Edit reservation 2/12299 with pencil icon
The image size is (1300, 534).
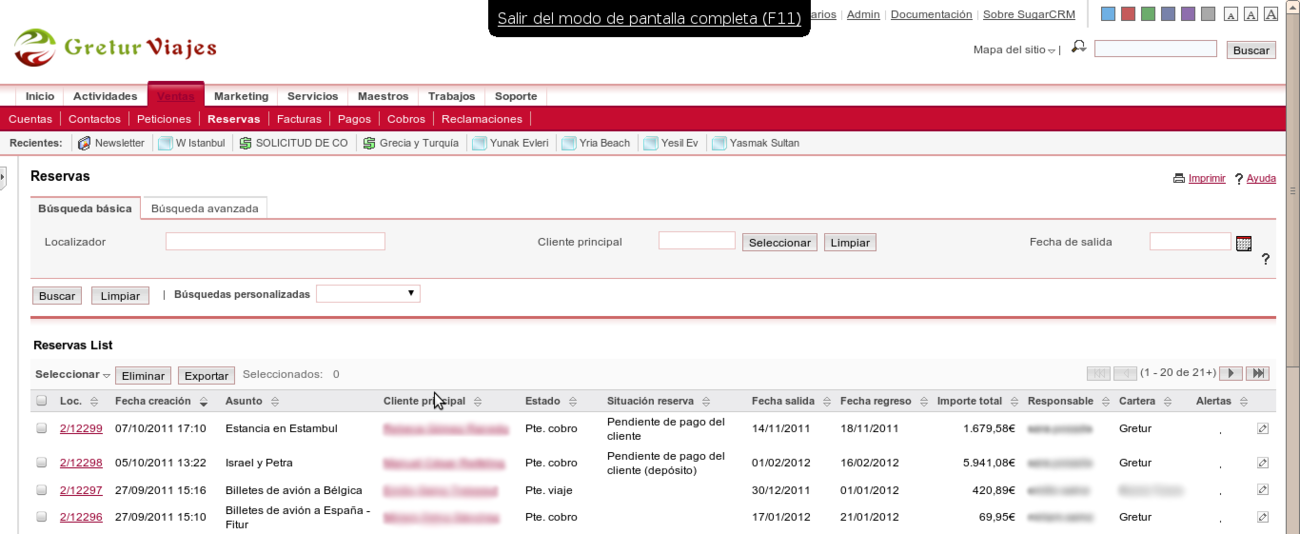coord(1263,429)
